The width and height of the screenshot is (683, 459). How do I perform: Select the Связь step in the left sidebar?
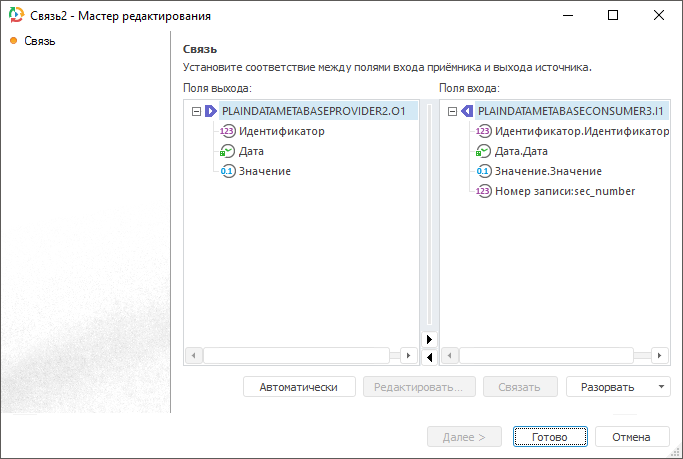pyautogui.click(x=39, y=41)
